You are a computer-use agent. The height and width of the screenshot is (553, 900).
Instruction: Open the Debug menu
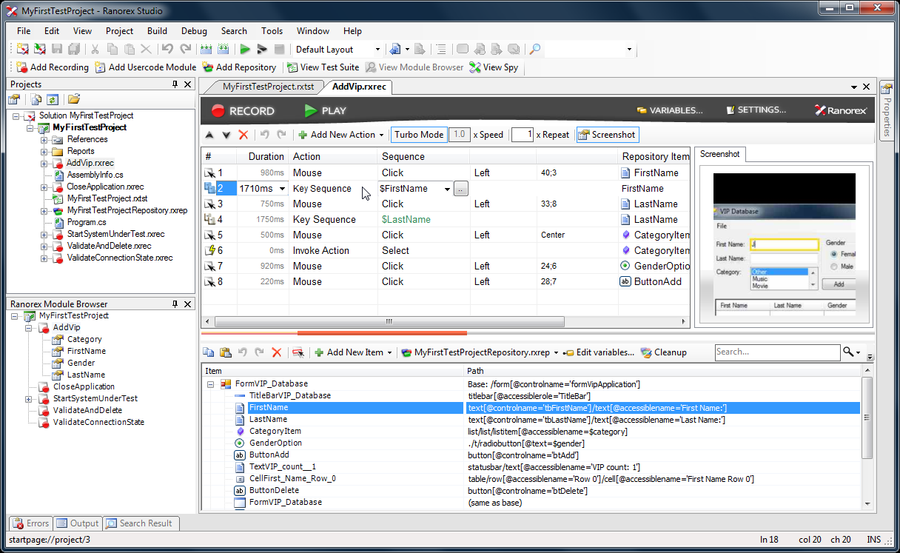[194, 31]
